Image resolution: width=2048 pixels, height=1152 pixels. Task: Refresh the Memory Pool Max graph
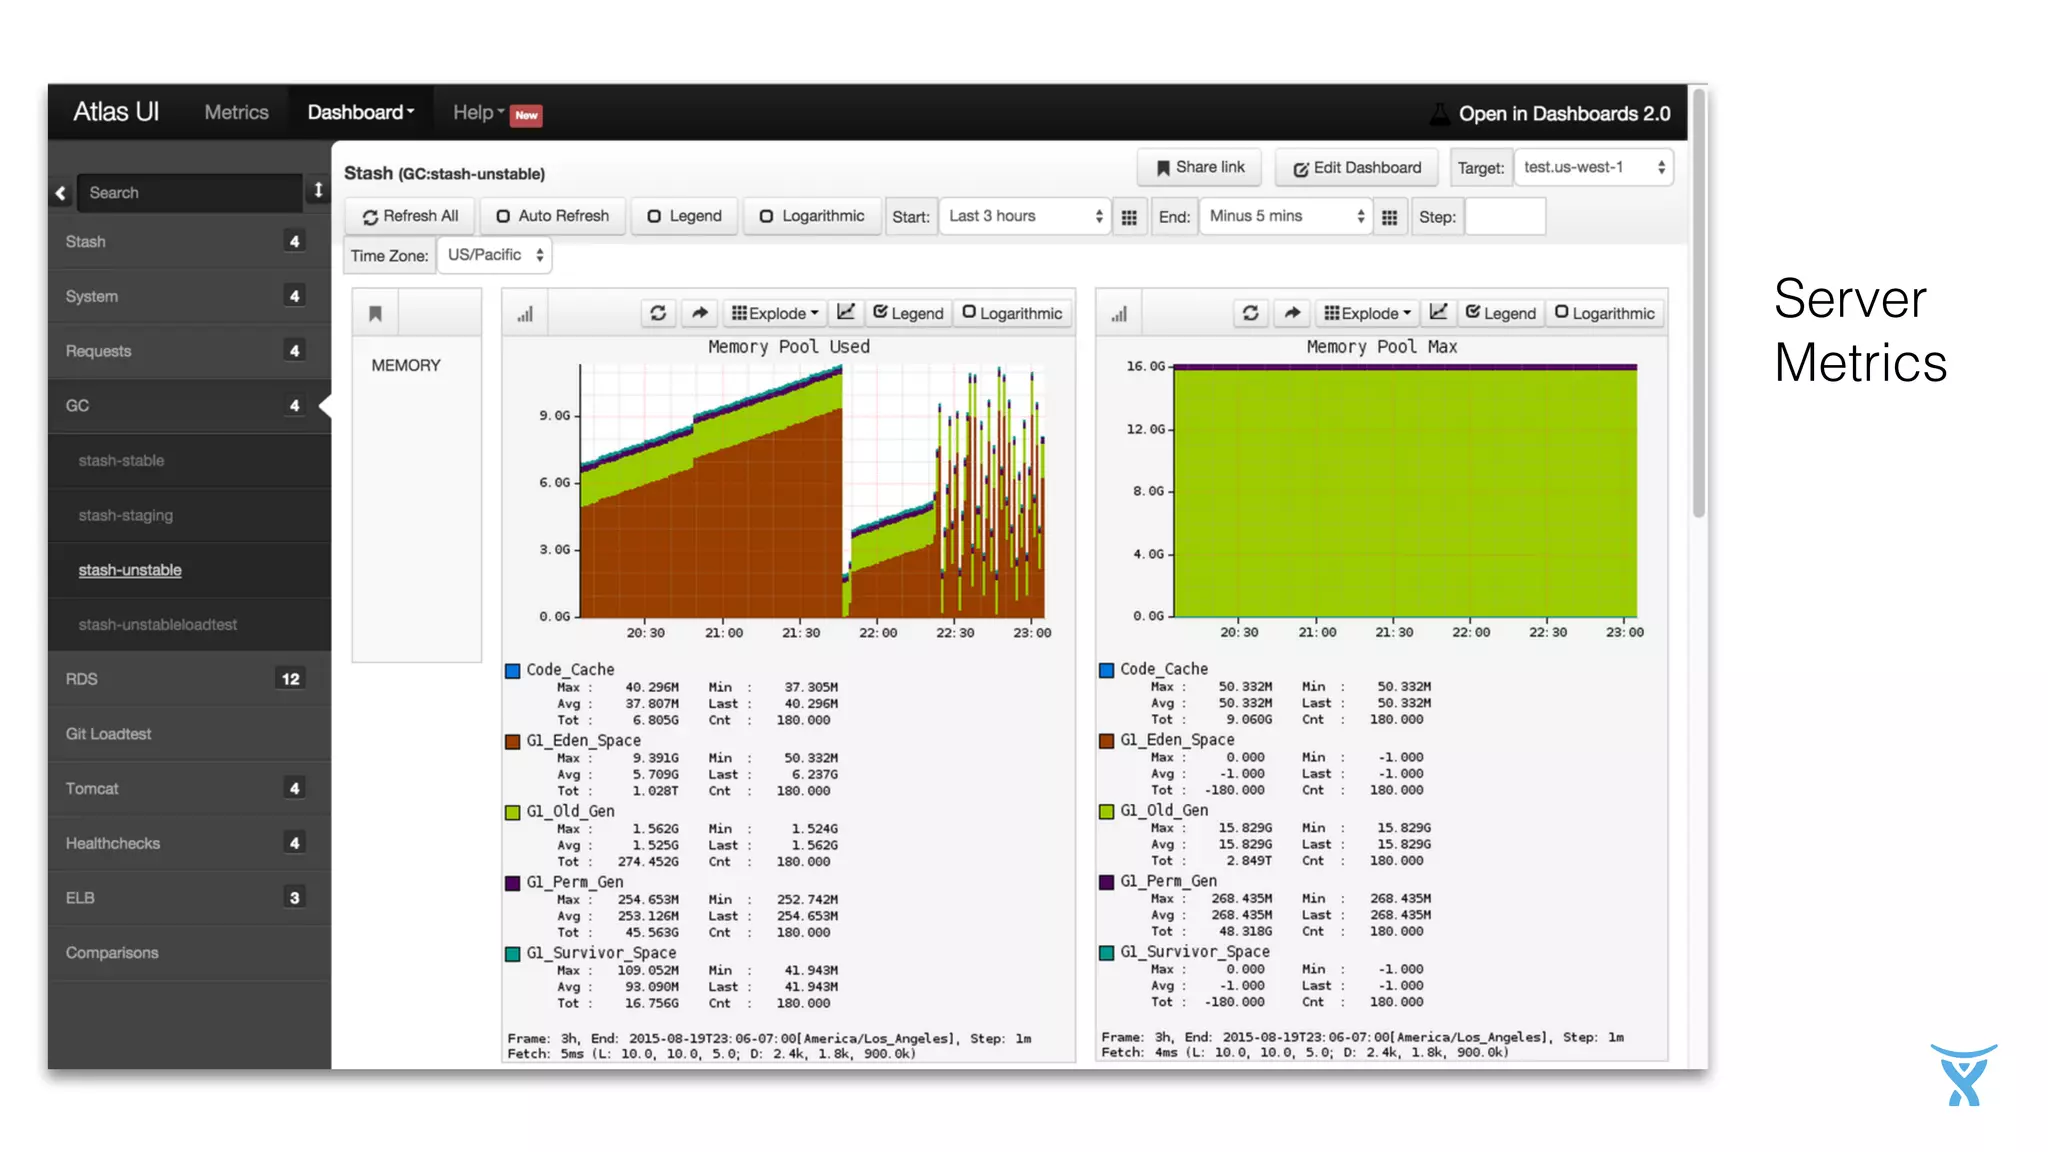click(1250, 313)
